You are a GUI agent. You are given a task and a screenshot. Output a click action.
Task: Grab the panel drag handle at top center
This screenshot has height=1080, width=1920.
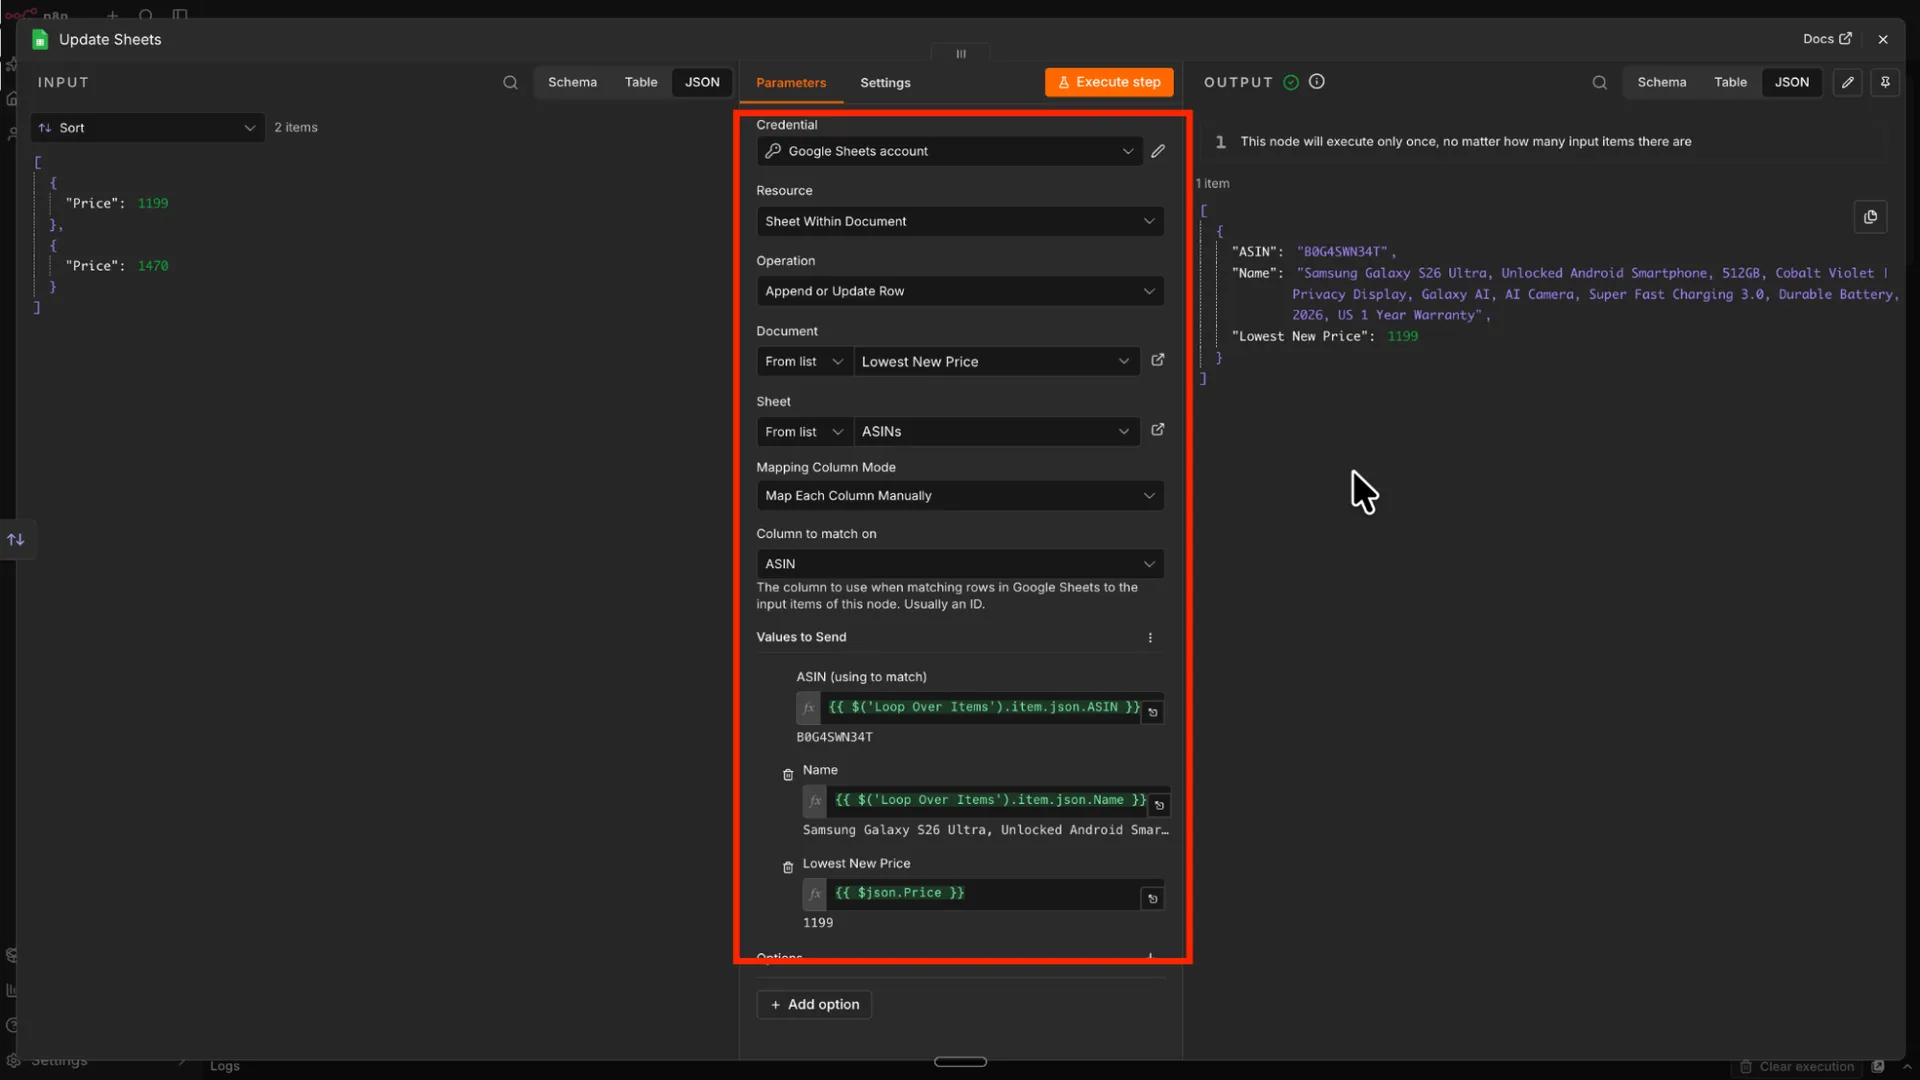961,54
